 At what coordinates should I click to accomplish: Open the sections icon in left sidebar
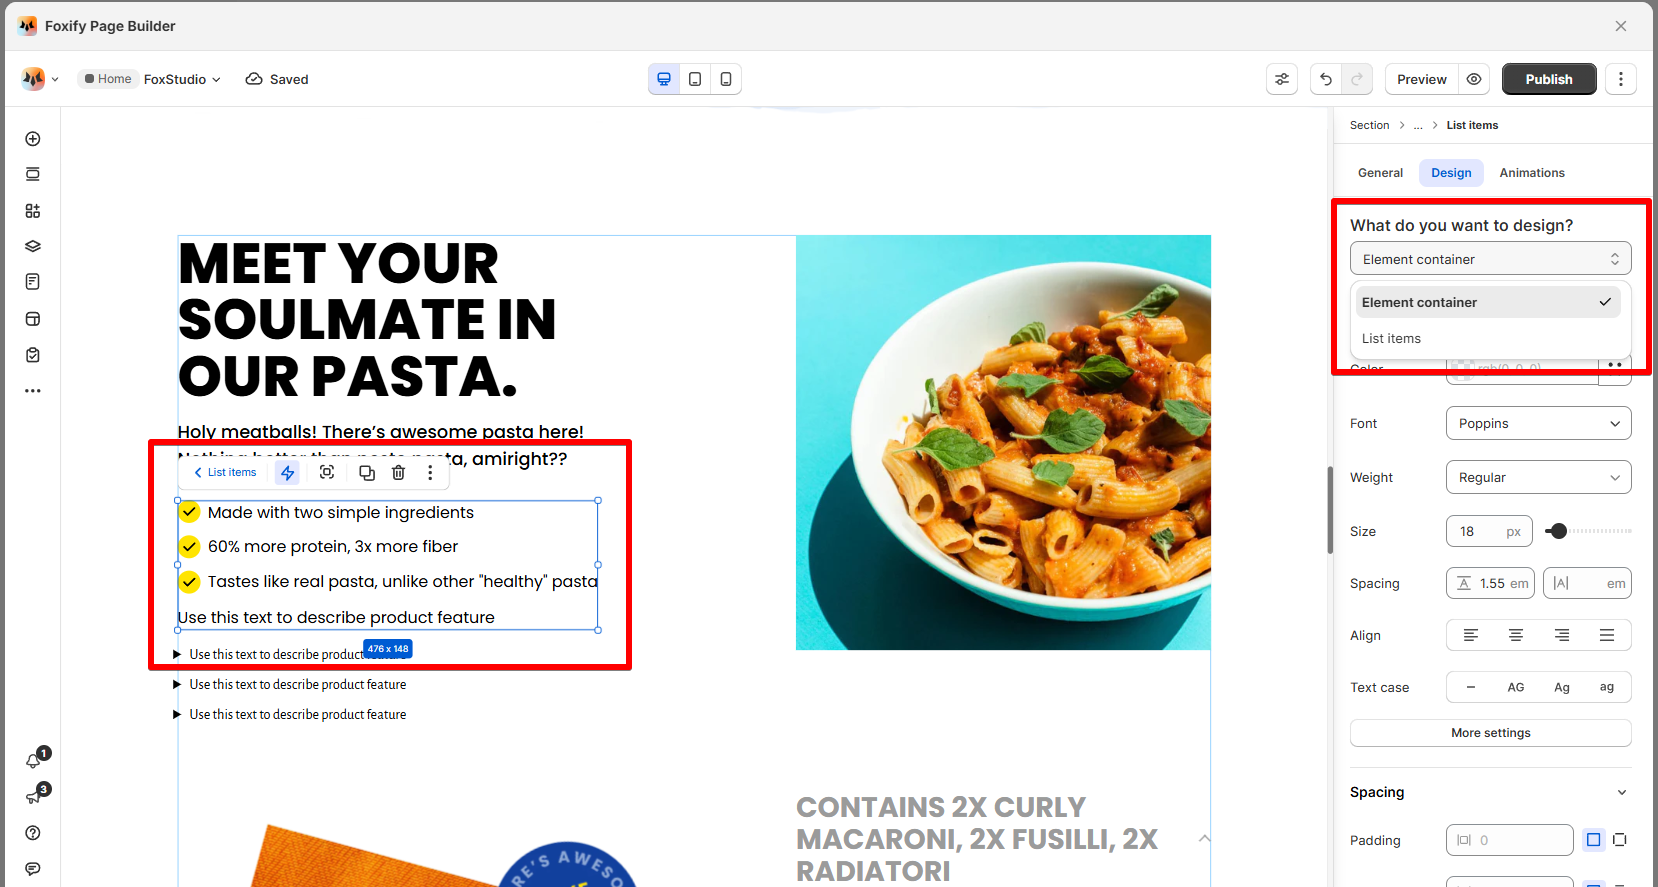tap(33, 174)
